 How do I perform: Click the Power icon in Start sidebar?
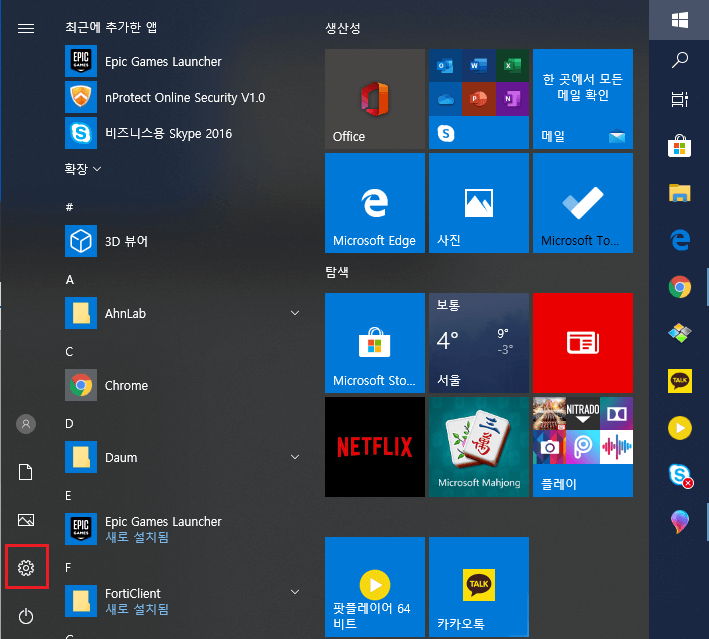pos(26,616)
